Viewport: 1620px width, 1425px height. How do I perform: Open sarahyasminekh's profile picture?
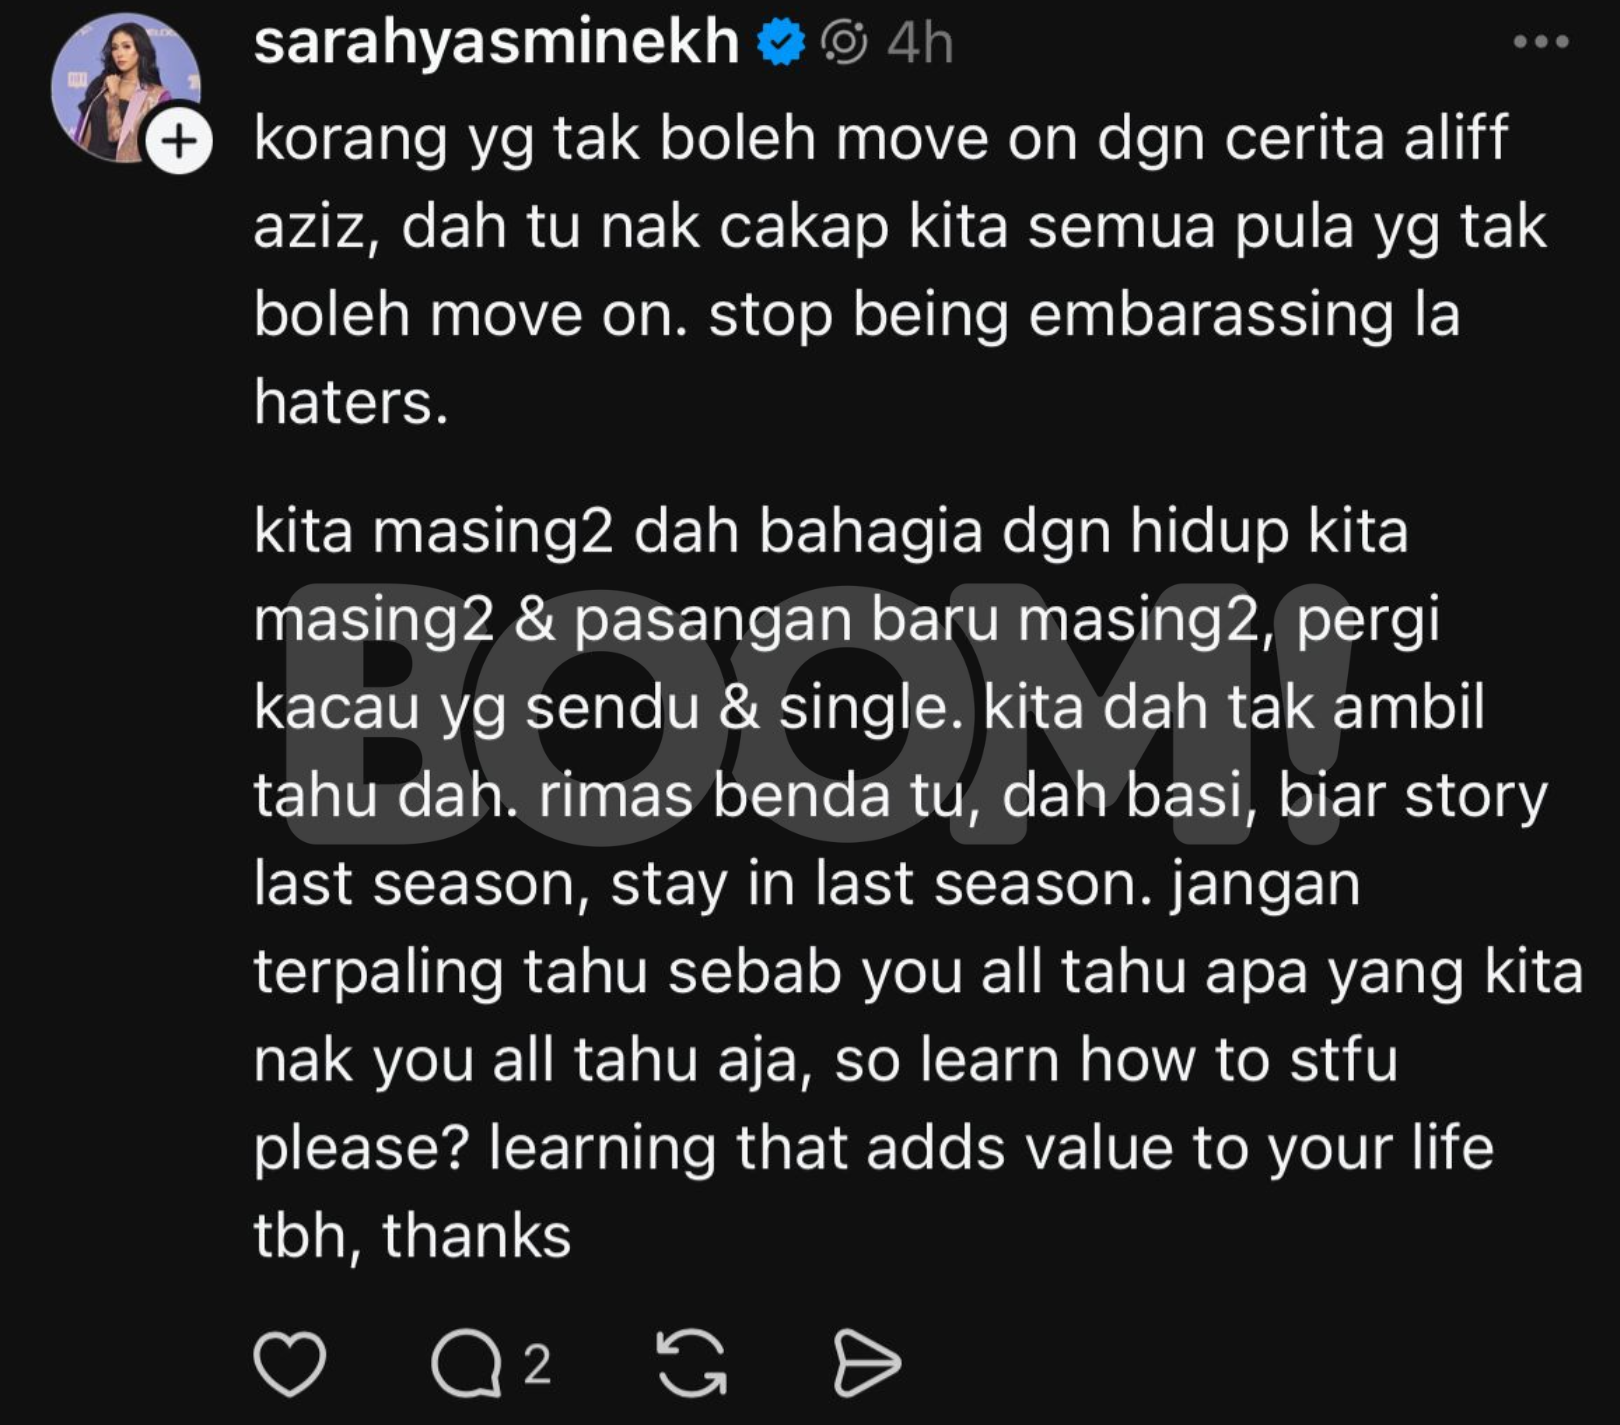[x=125, y=88]
